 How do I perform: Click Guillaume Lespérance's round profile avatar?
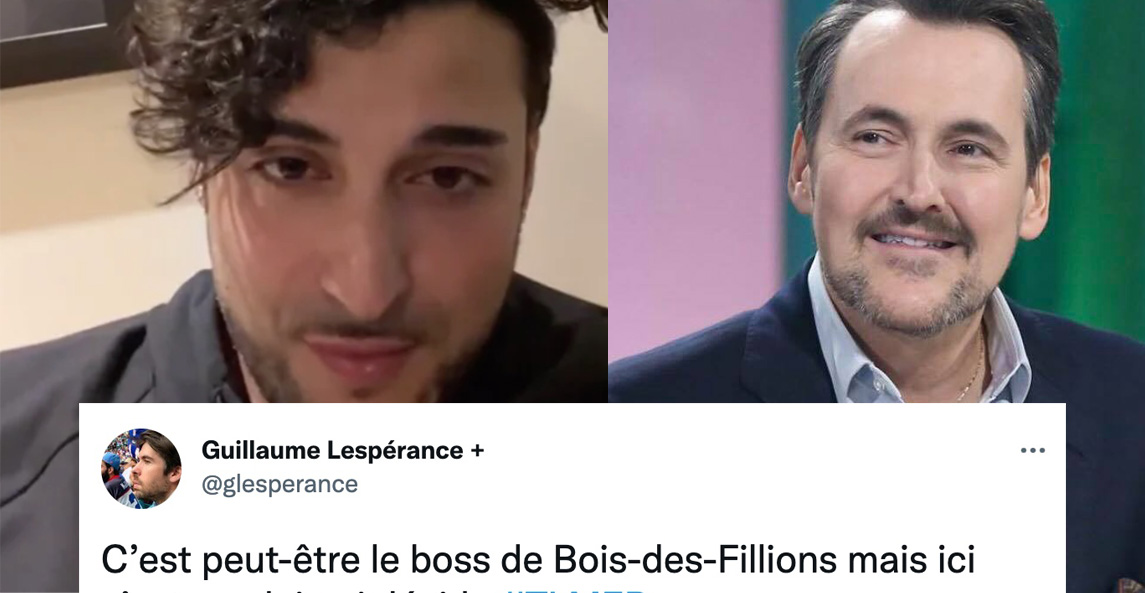coord(142,468)
